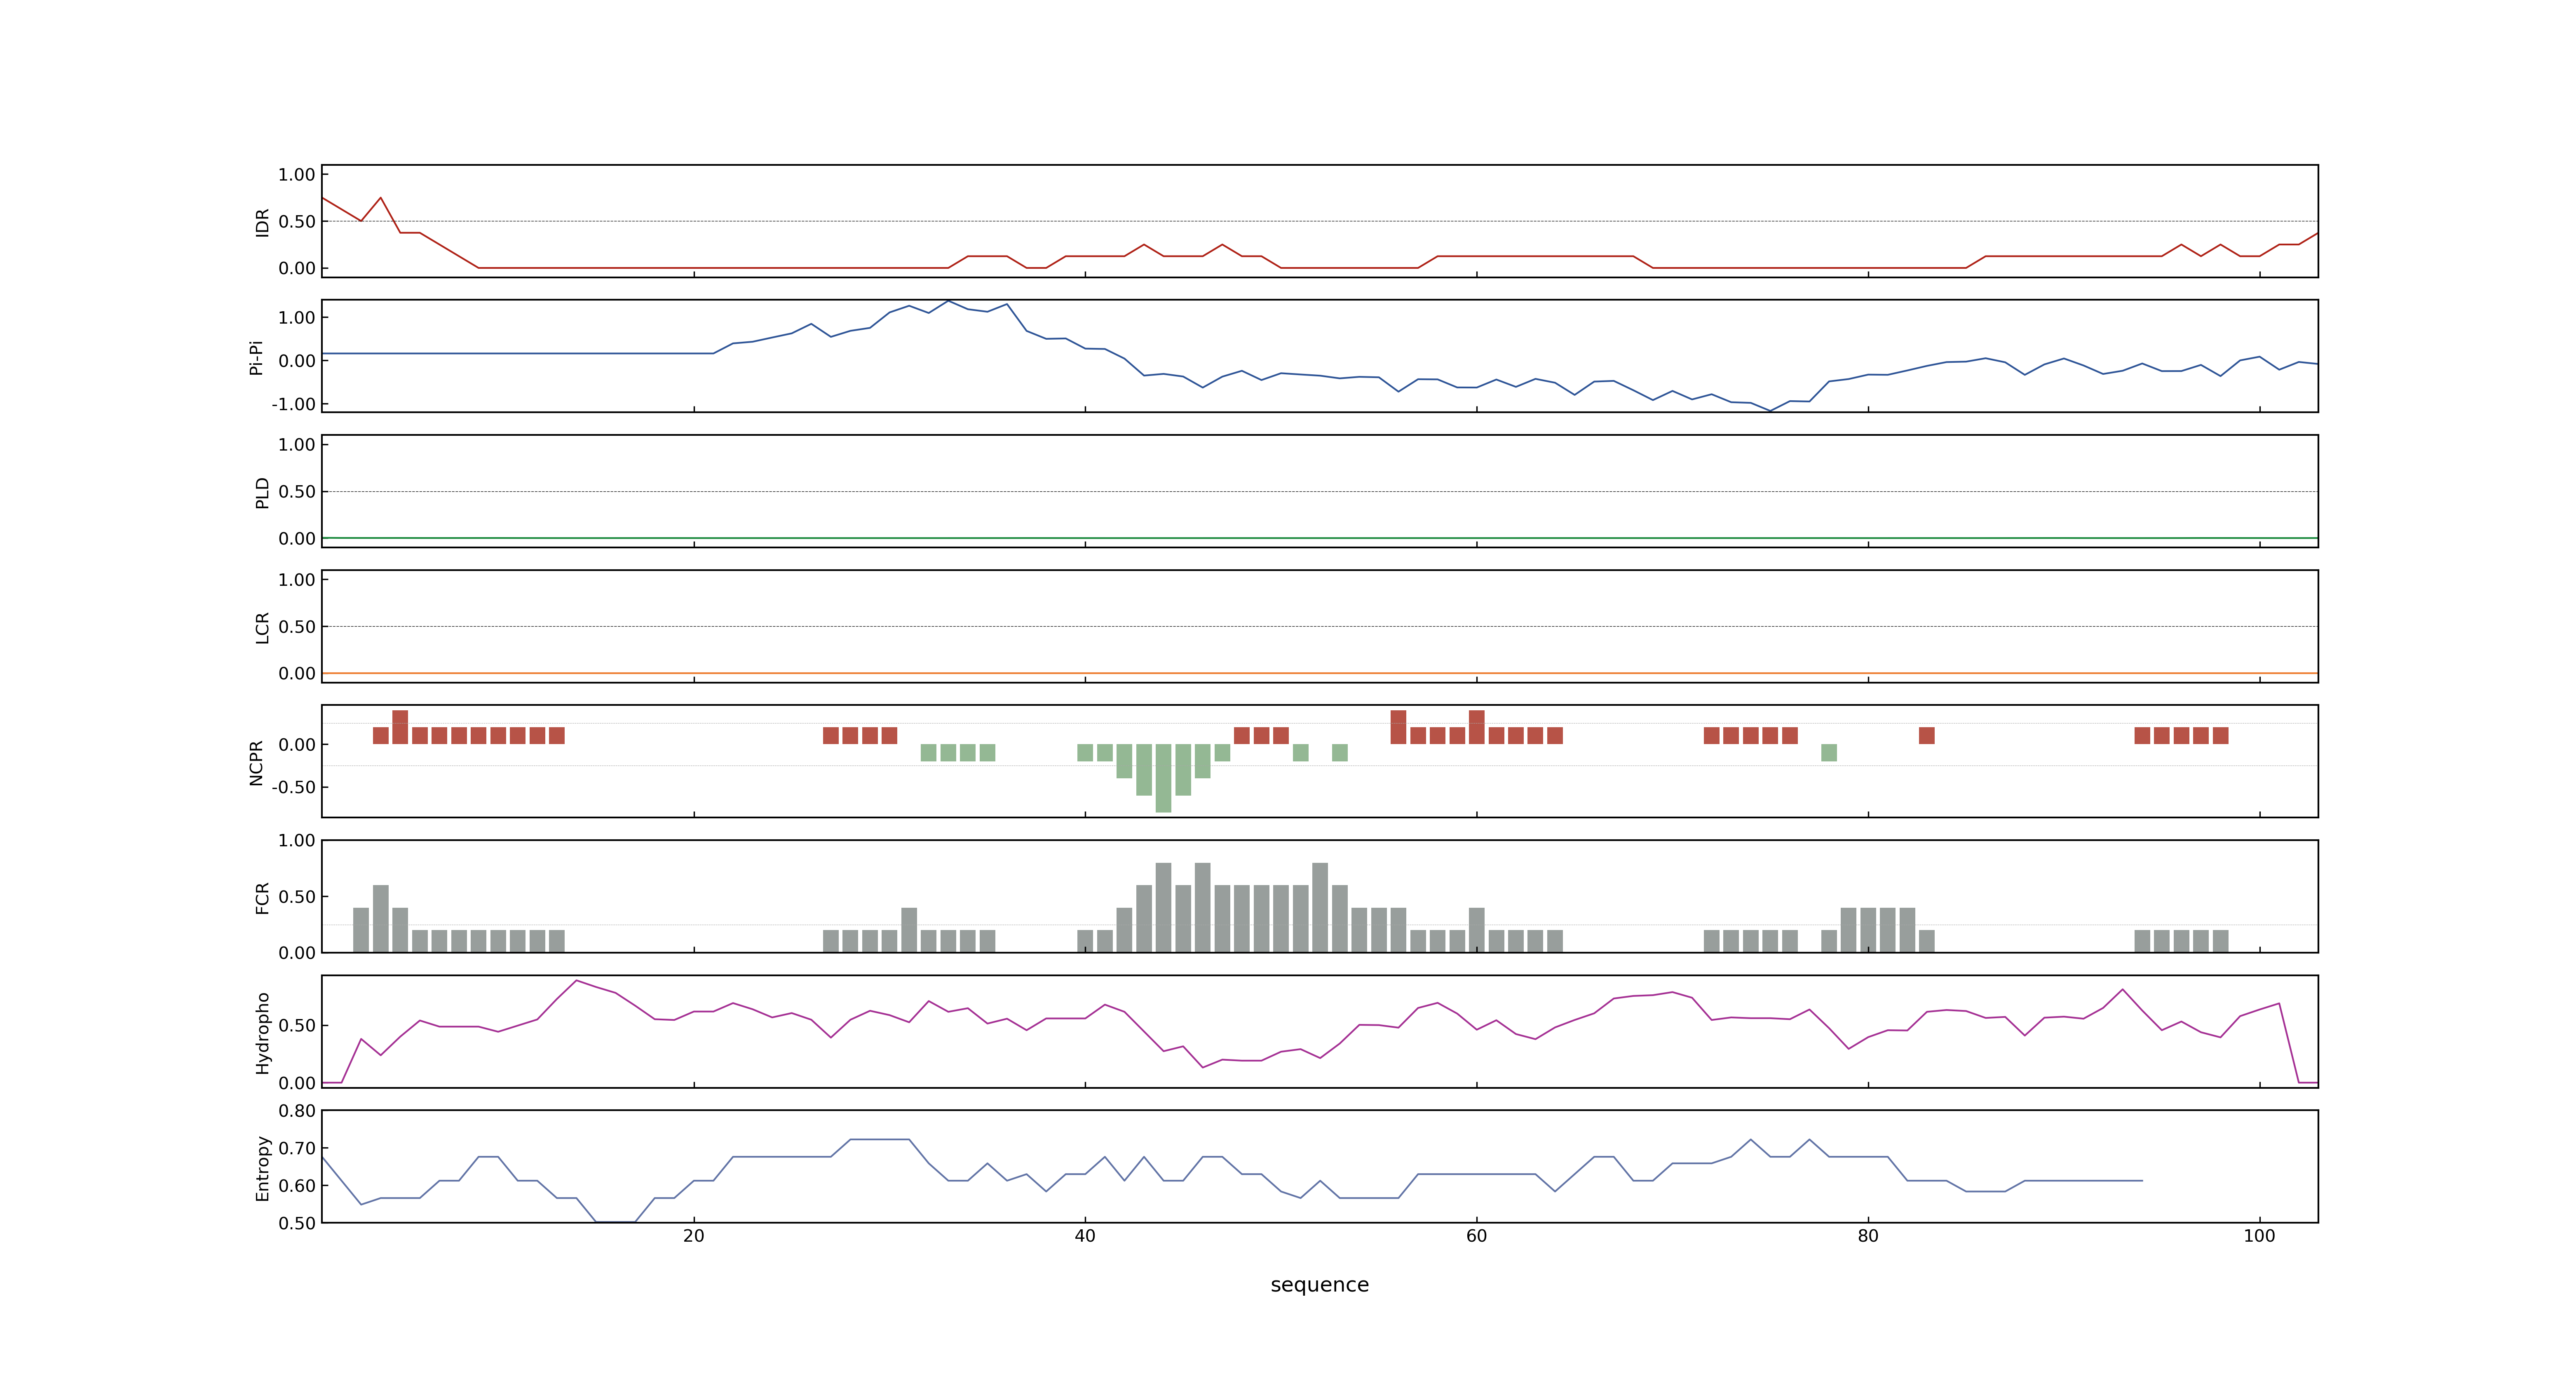Select the LCR y-axis label
The height and width of the screenshot is (1374, 2576).
pos(262,627)
